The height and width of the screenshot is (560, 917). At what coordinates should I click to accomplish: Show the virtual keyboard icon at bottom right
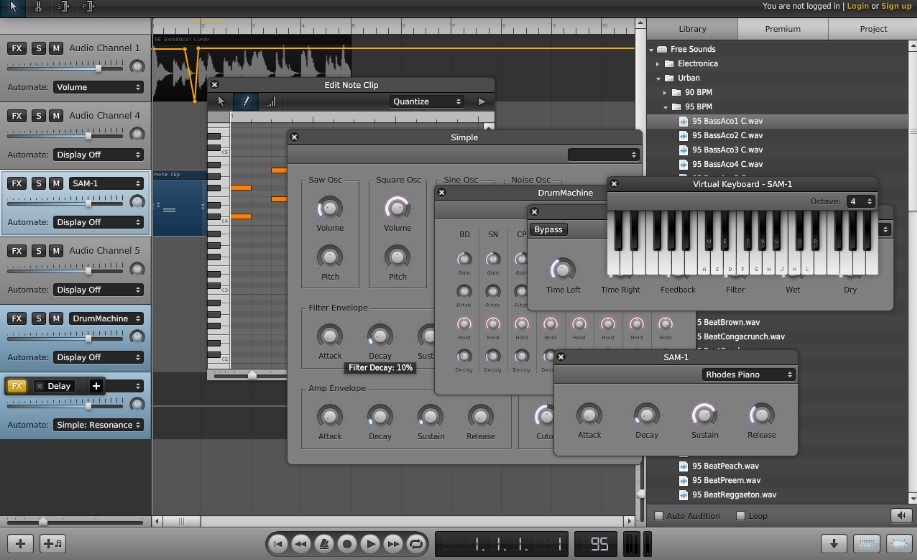pos(866,544)
